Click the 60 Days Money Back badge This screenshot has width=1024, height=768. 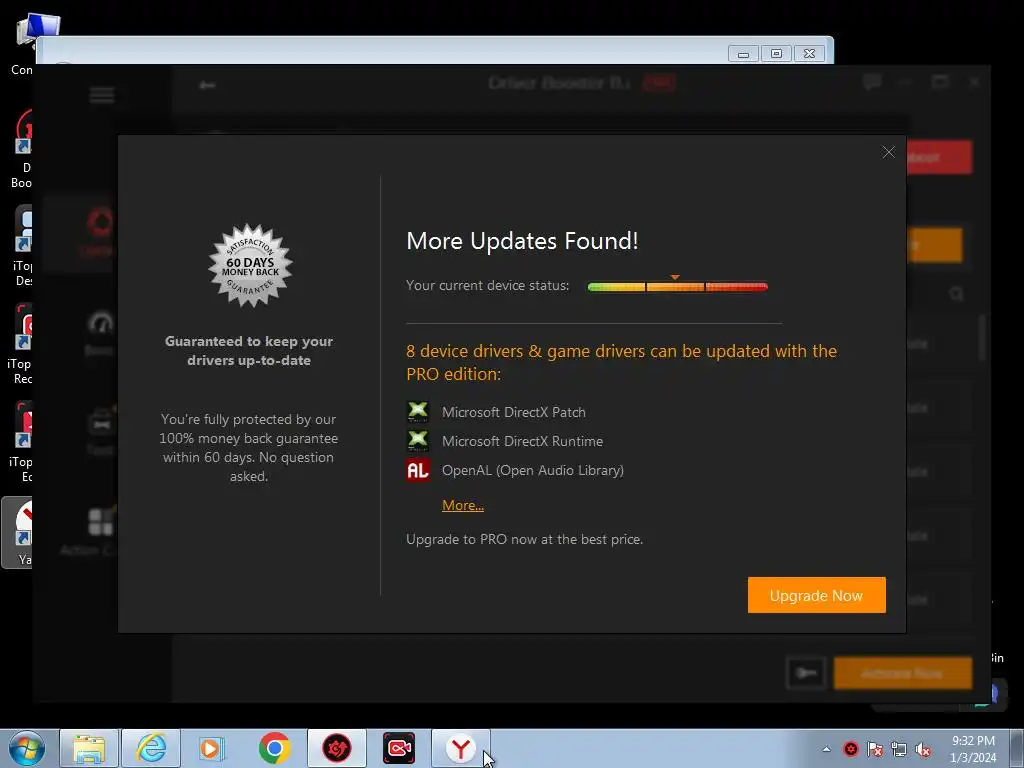point(250,266)
